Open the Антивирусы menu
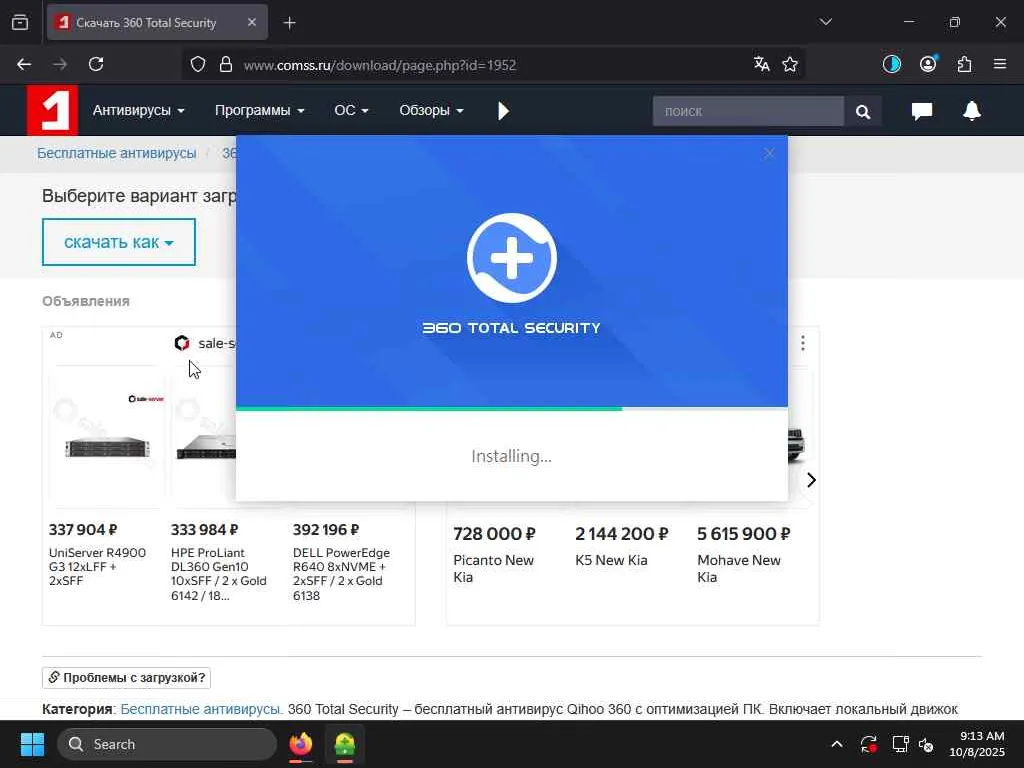1024x768 pixels. (138, 110)
